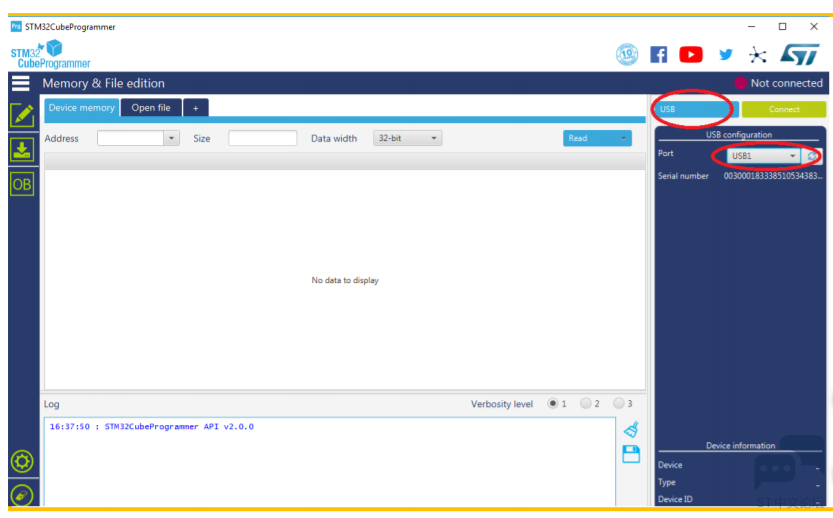Open Memory & File edition pencil icon

coord(22,115)
